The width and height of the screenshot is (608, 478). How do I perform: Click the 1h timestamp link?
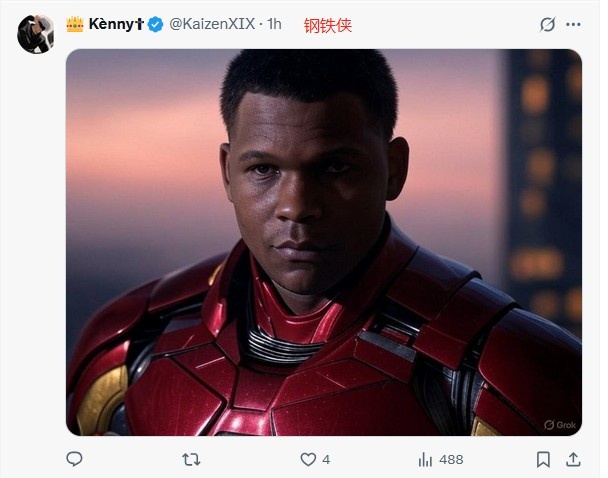(x=275, y=25)
